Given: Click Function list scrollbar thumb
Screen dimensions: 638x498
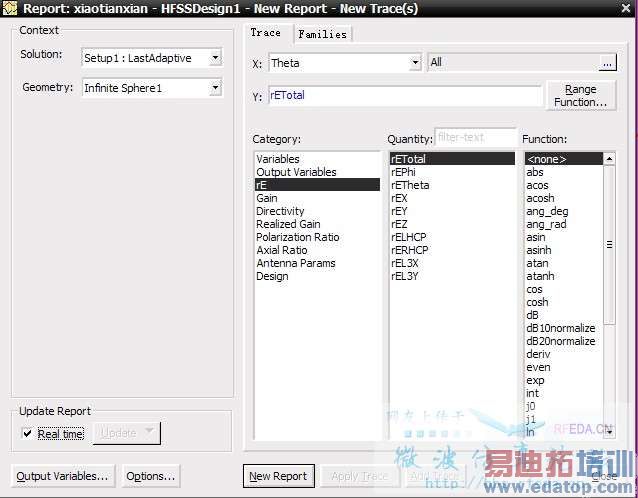Looking at the screenshot, I should 609,245.
